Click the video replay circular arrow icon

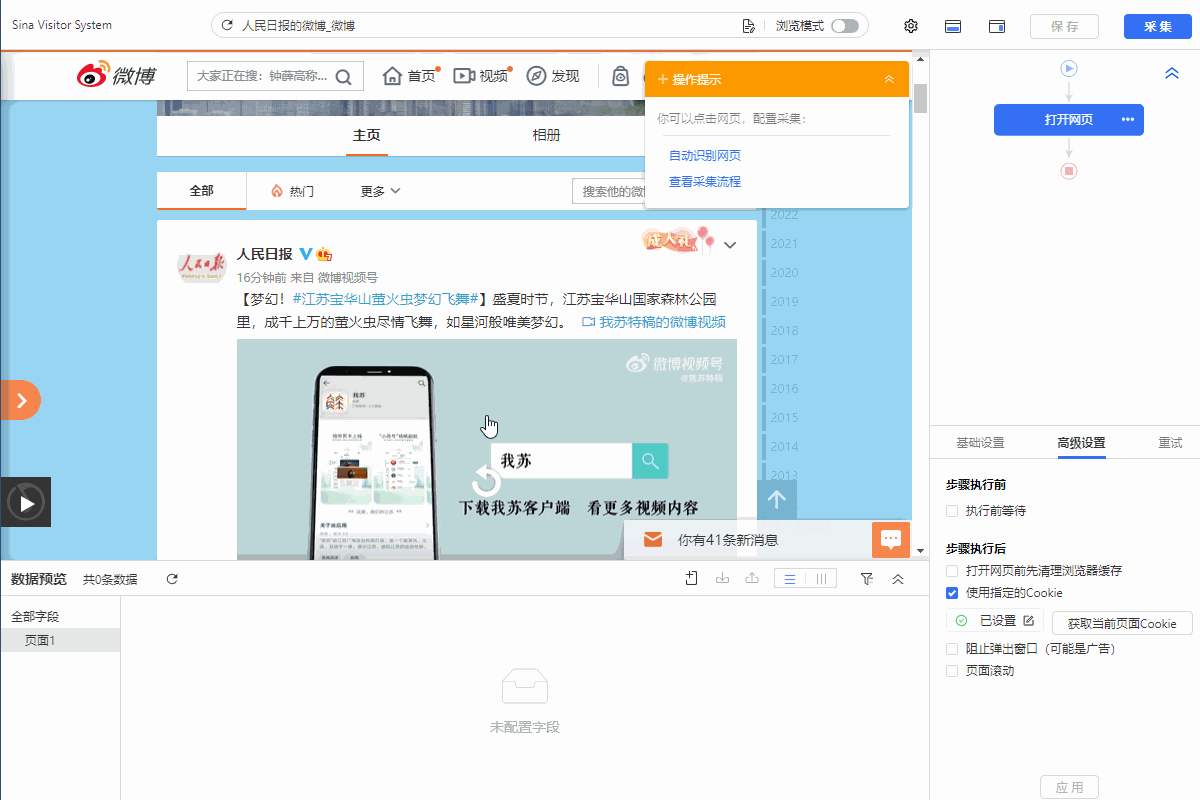pyautogui.click(x=486, y=482)
